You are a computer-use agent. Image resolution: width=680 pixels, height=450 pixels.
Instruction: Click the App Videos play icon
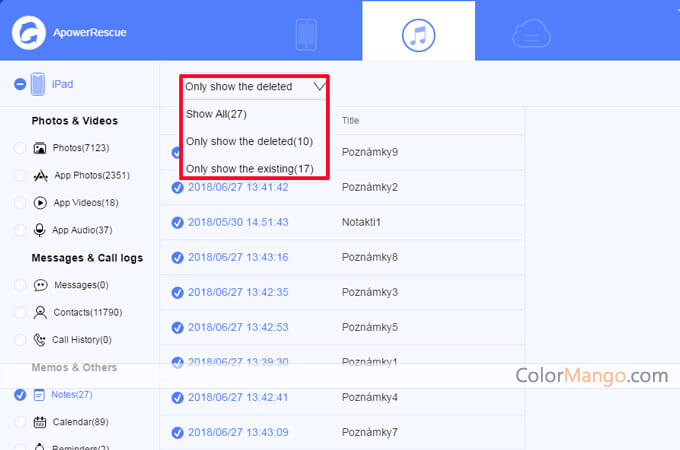(41, 202)
